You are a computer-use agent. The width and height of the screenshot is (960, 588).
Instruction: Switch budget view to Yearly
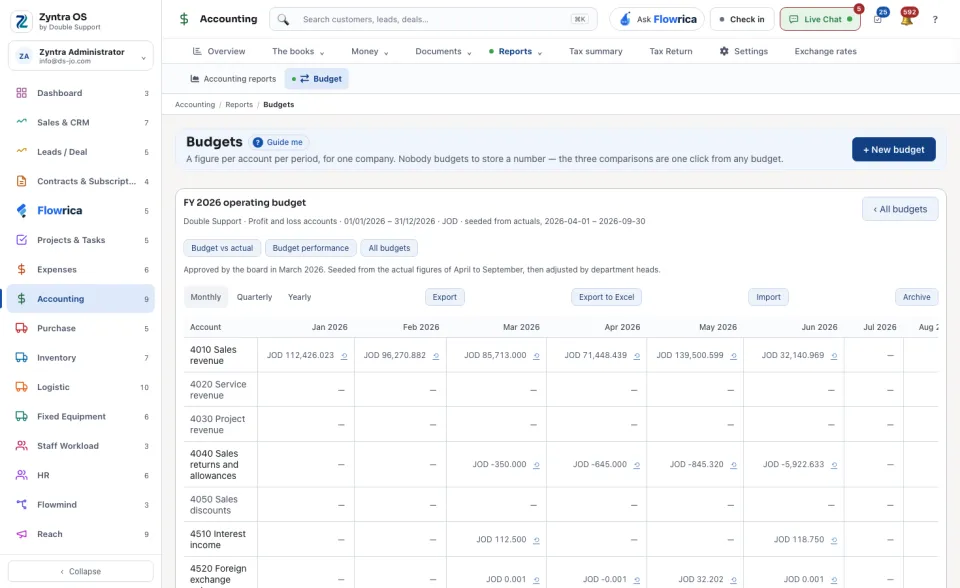click(x=299, y=297)
